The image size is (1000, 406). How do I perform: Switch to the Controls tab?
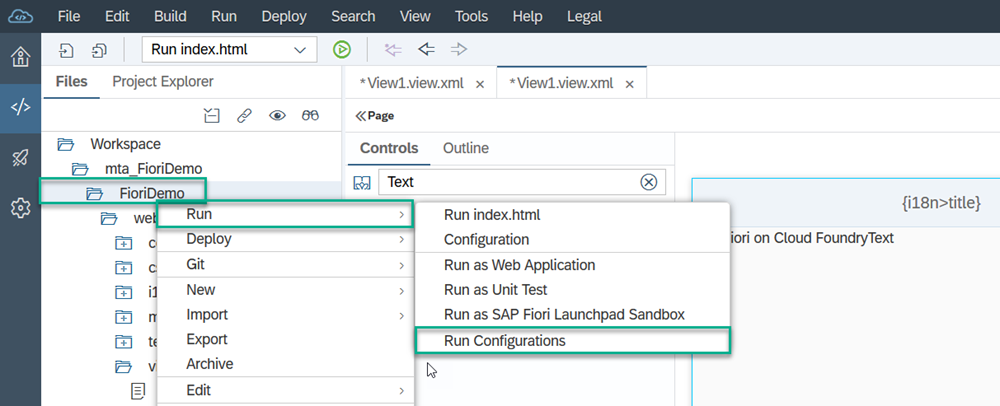tap(389, 149)
